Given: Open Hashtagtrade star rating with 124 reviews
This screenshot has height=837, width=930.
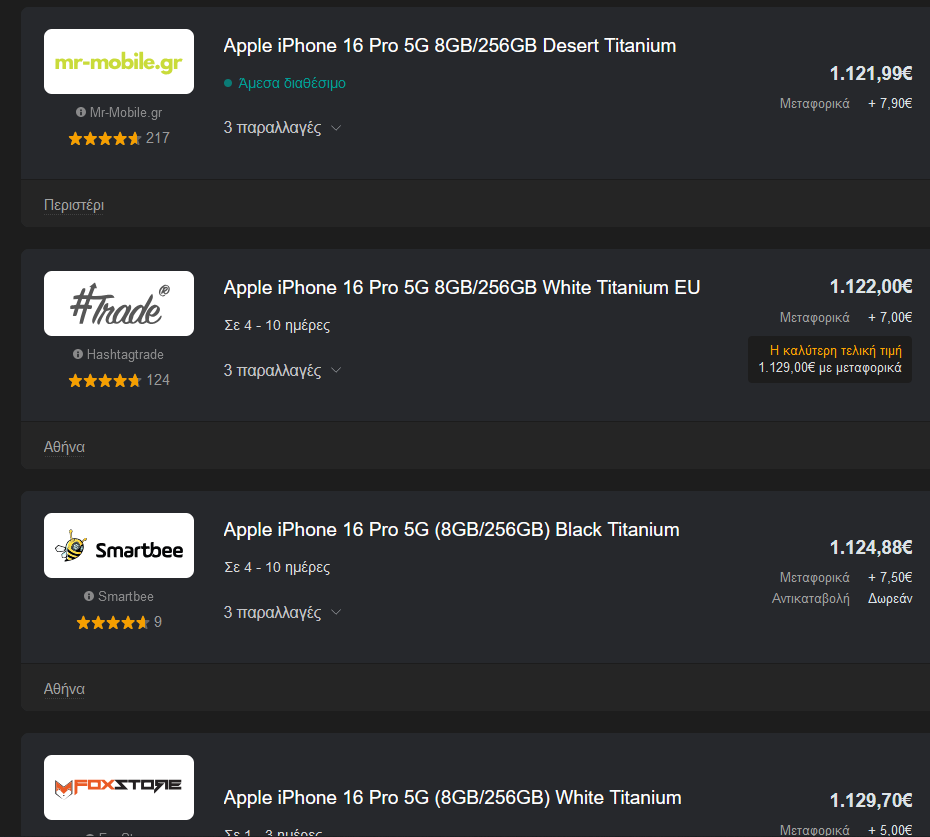Looking at the screenshot, I should (x=119, y=380).
